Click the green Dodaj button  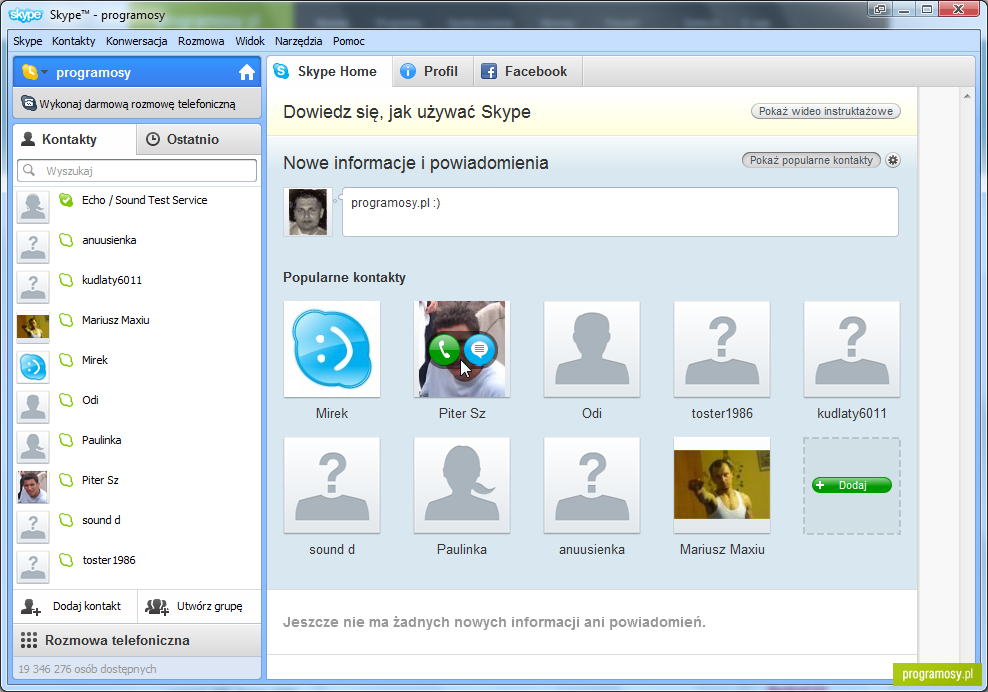pos(851,485)
